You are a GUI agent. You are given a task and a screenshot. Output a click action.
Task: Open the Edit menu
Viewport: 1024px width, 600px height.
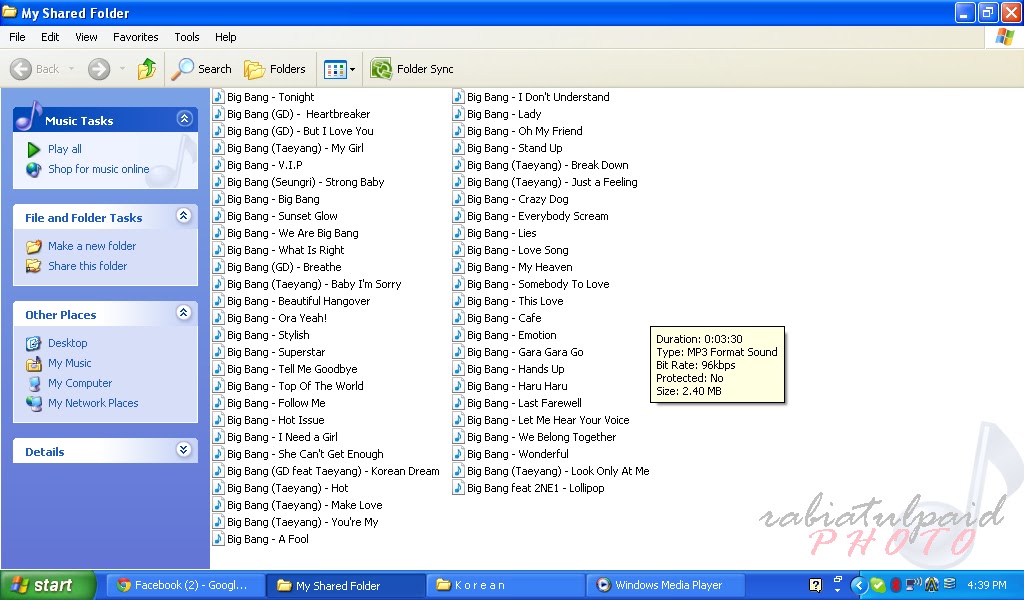tap(50, 37)
